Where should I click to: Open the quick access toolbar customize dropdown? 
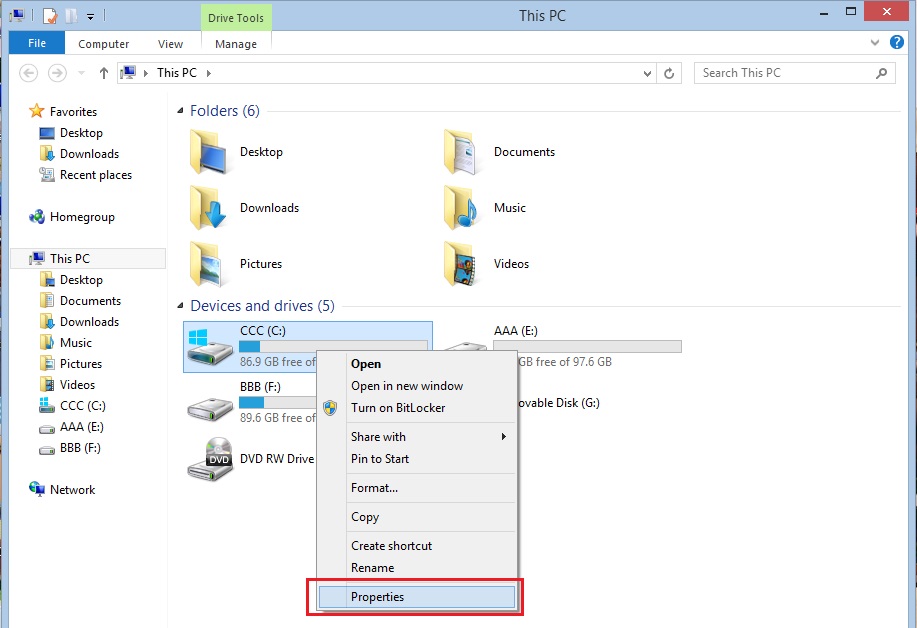tap(91, 17)
